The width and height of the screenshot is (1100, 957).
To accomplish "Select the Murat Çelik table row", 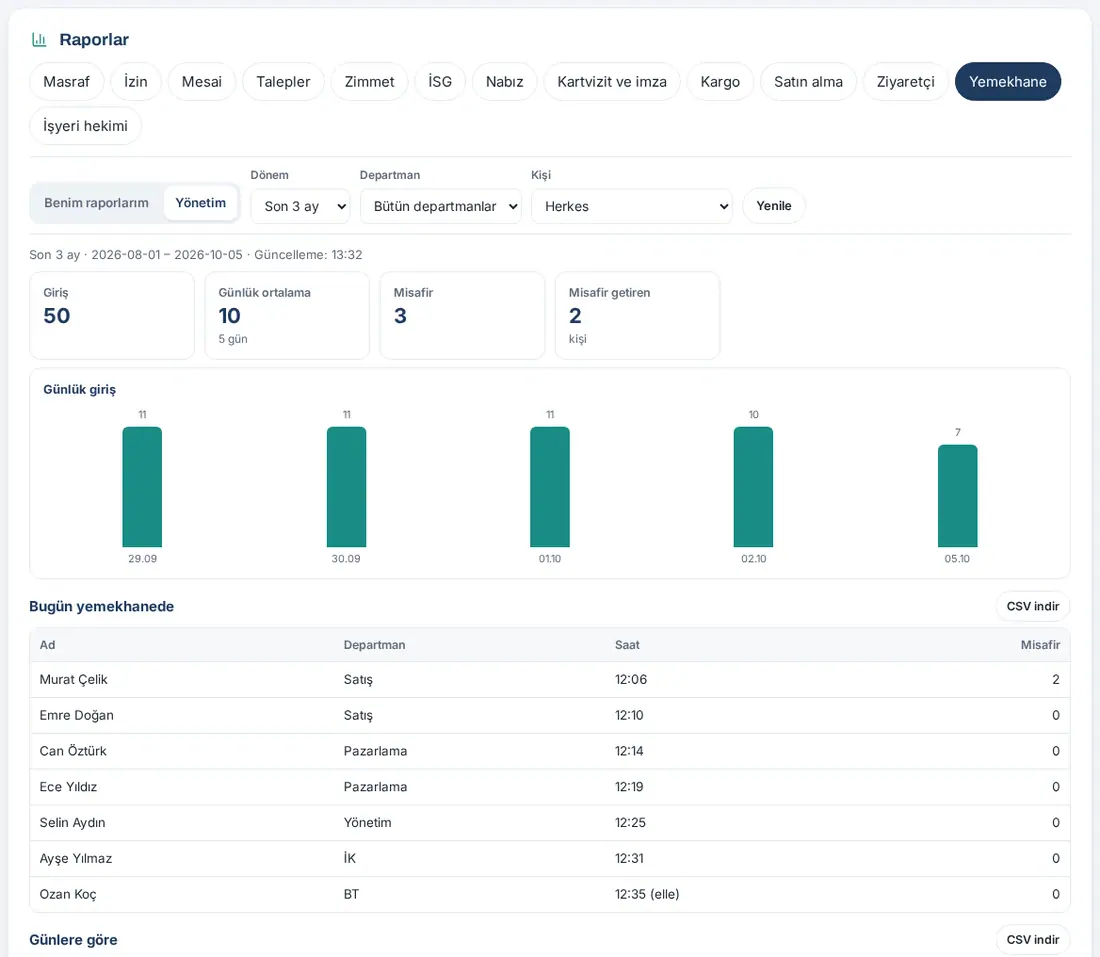I will 550,679.
